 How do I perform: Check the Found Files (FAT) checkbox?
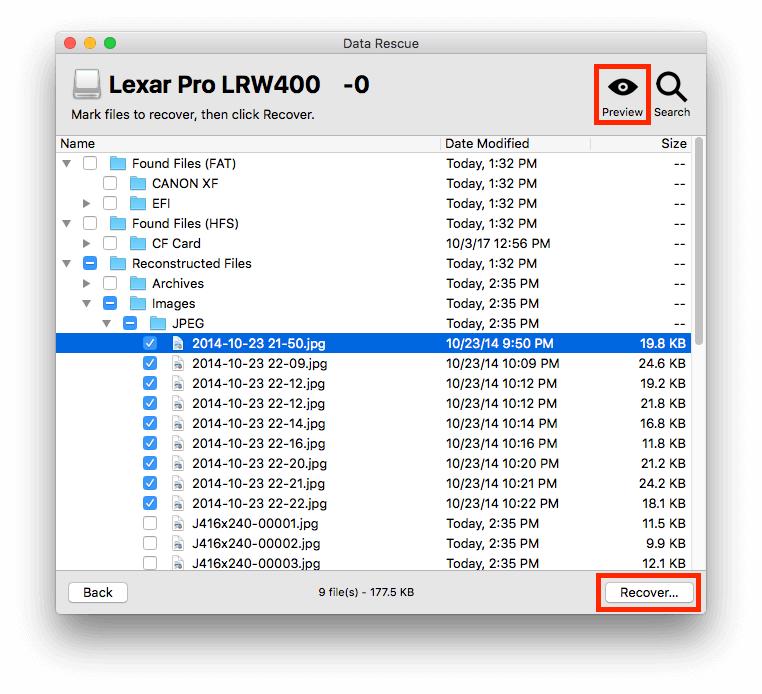tap(90, 163)
